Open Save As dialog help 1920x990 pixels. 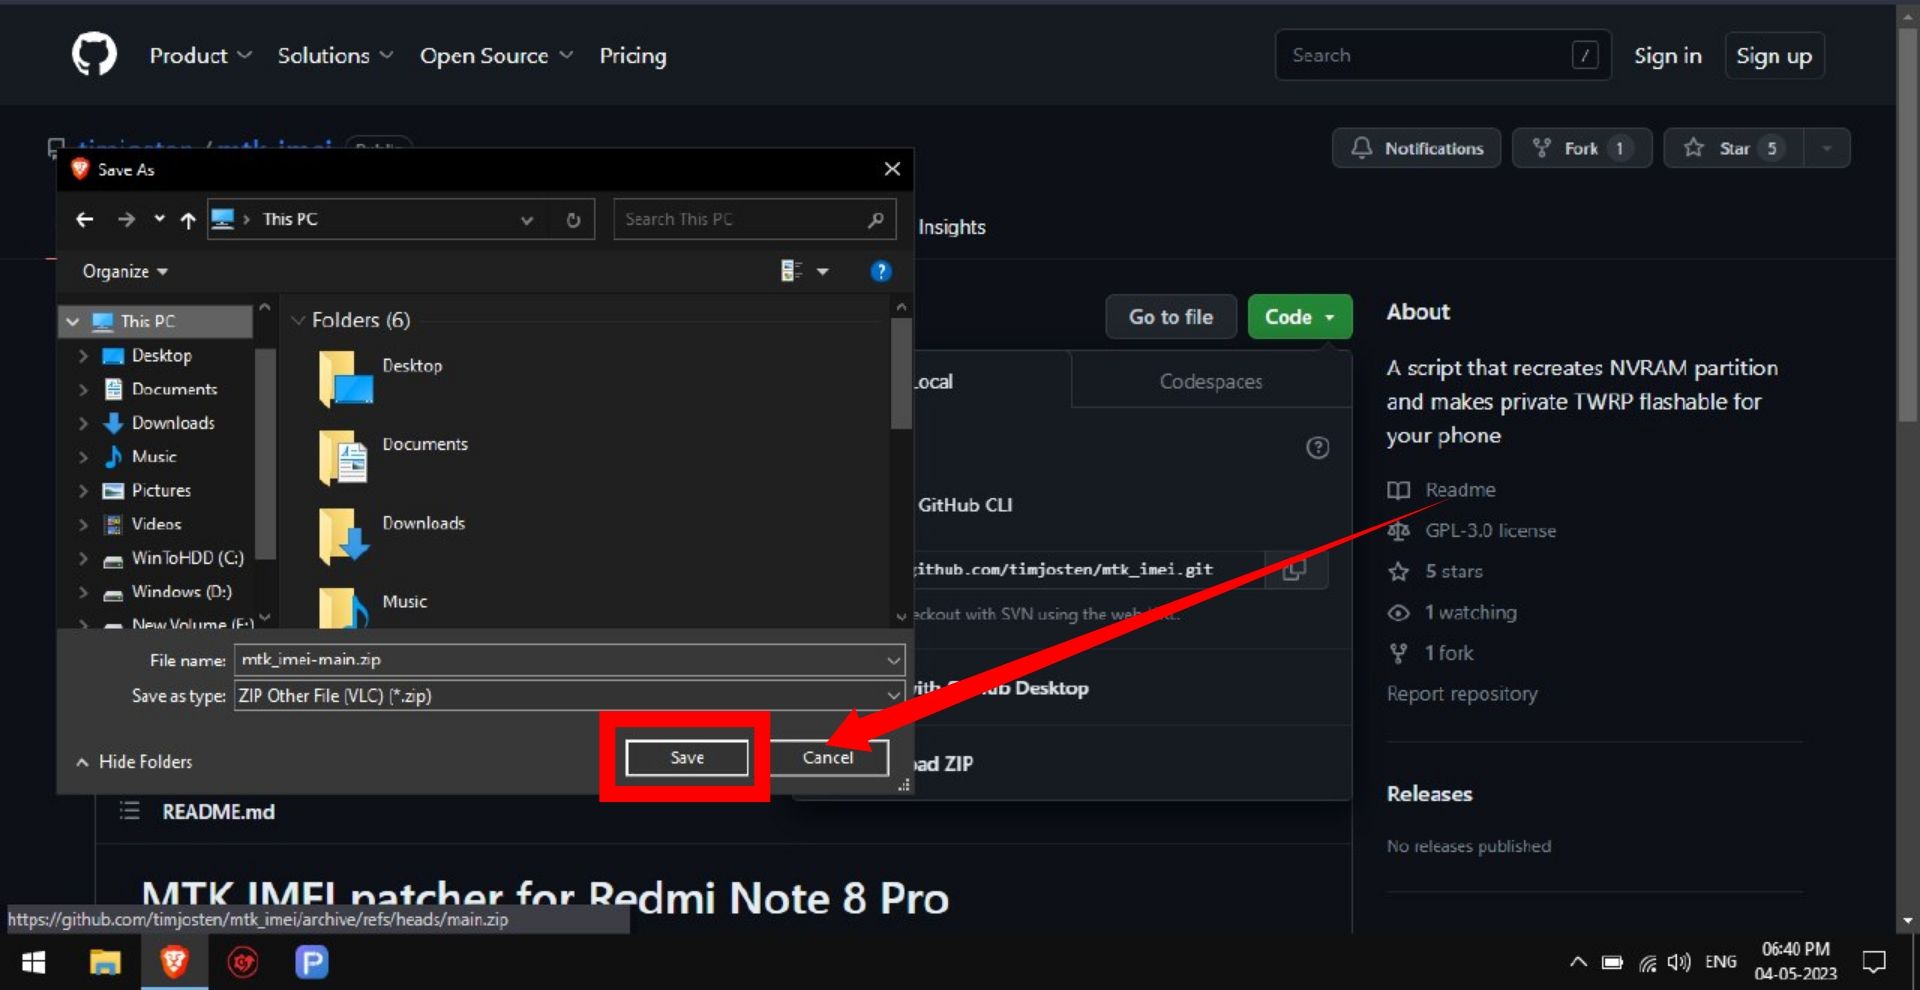tap(881, 271)
